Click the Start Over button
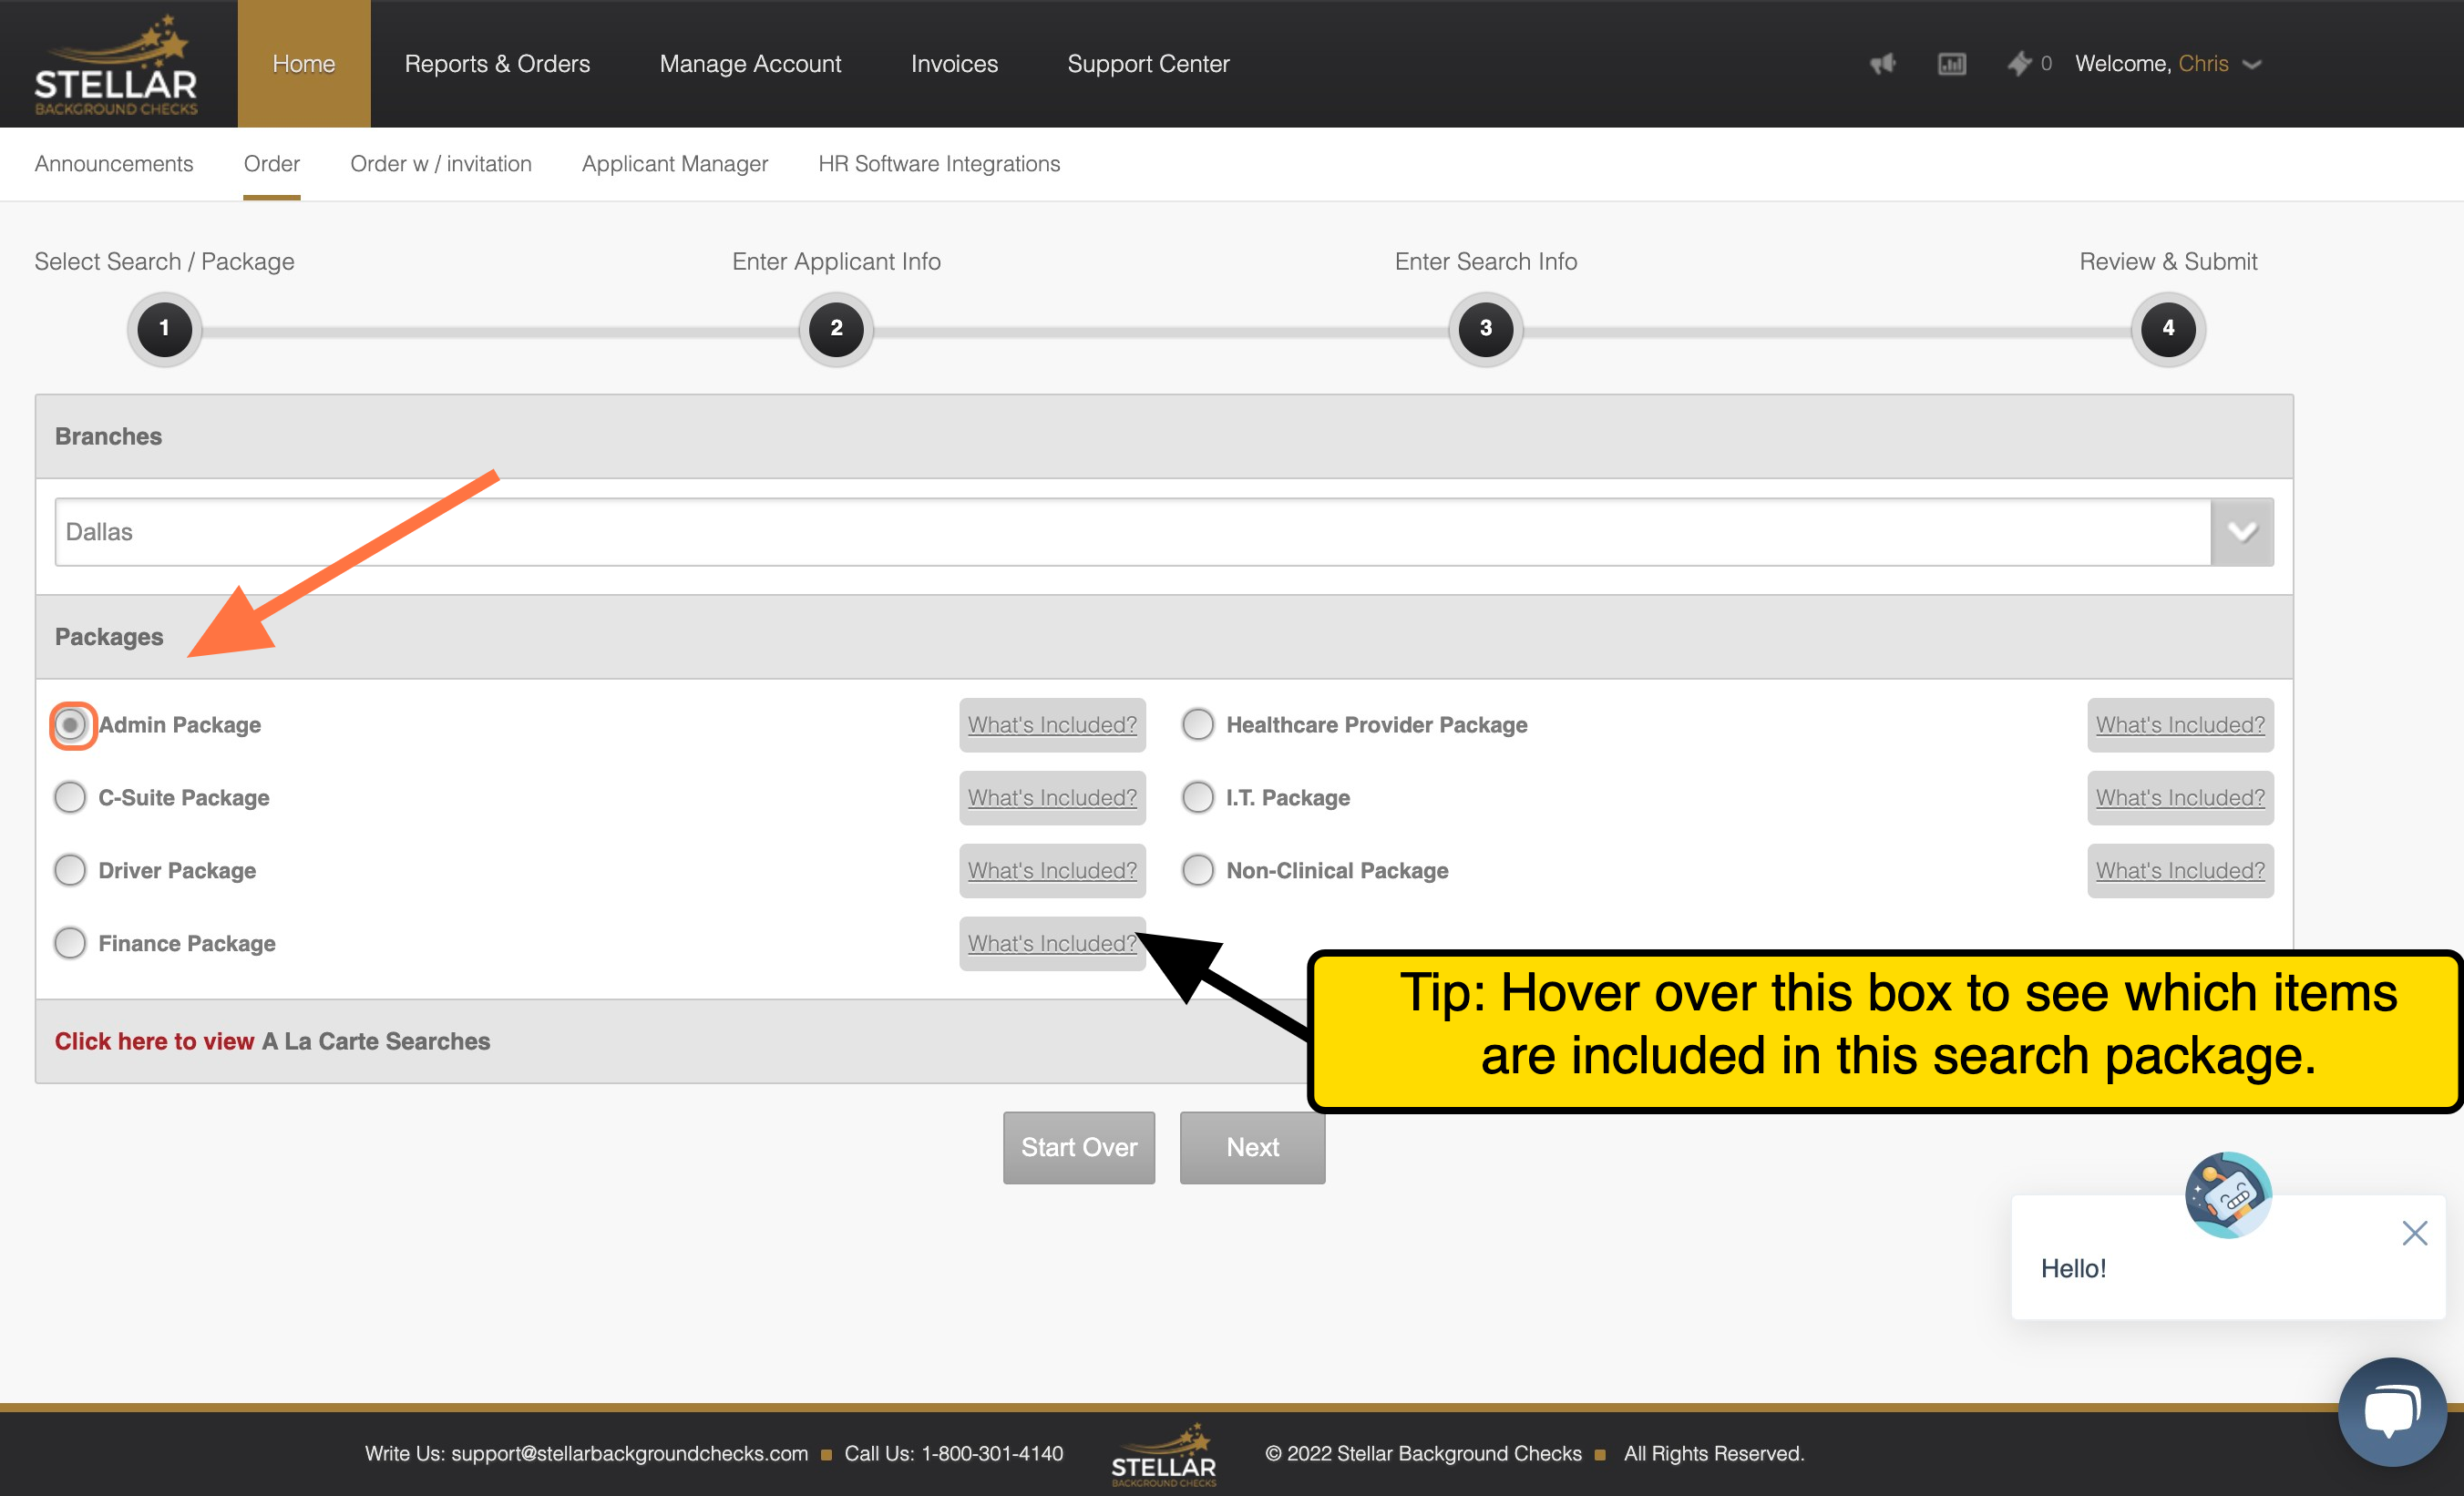The image size is (2464, 1496). coord(1079,1147)
